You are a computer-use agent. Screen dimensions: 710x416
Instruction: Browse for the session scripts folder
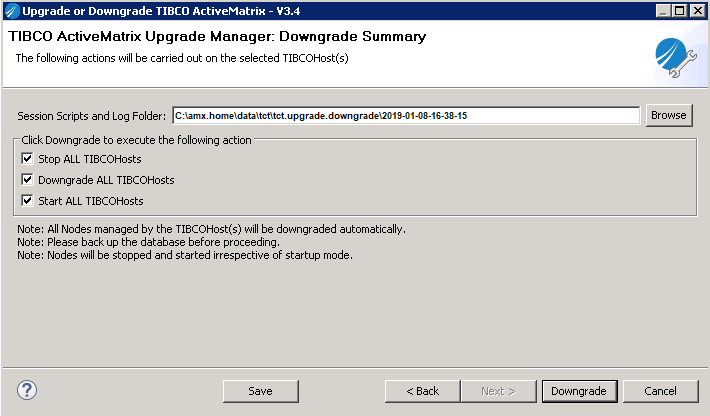point(668,115)
